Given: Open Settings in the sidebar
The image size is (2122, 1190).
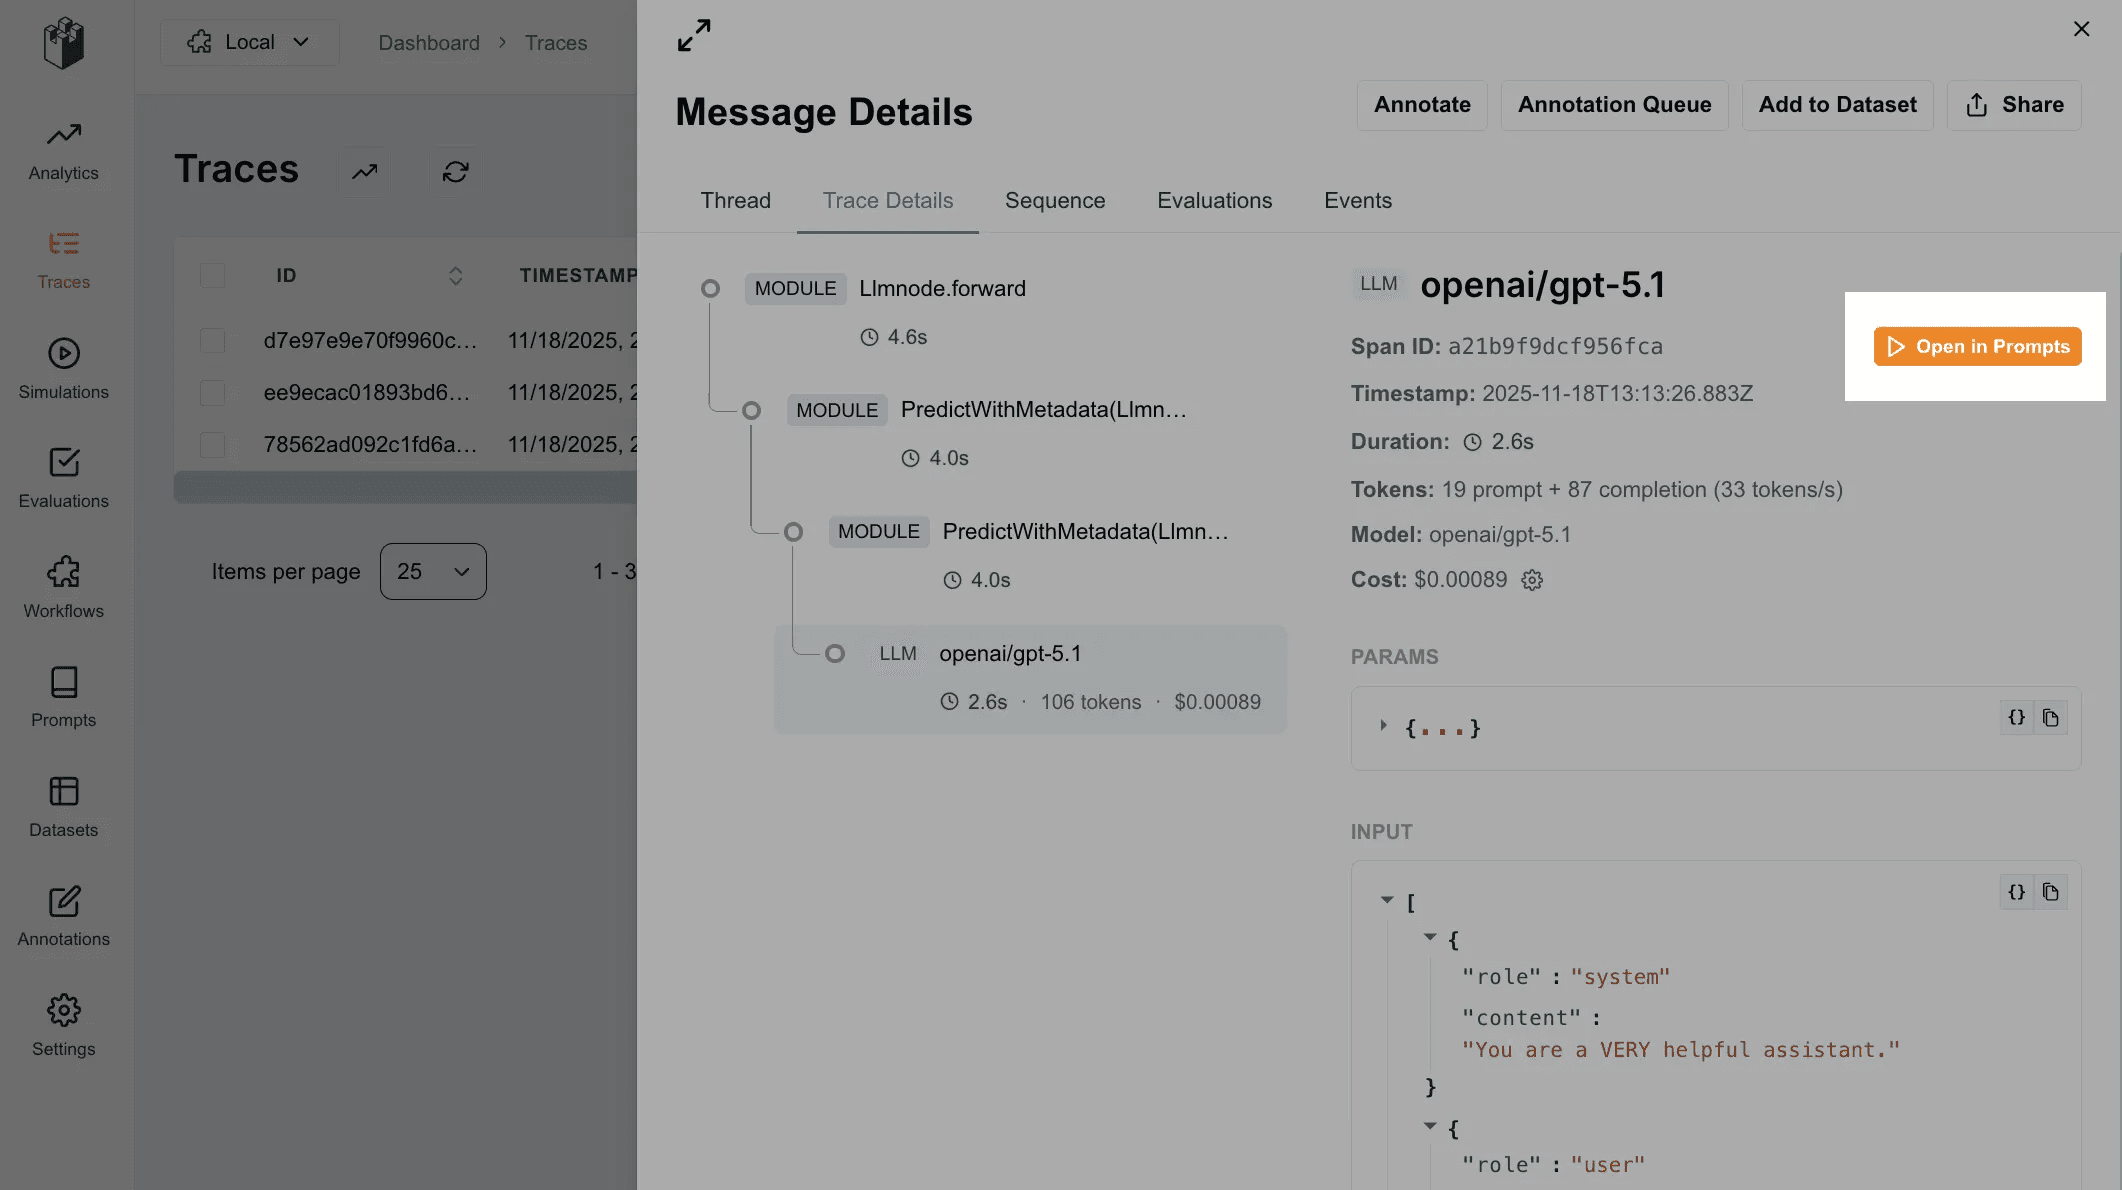Looking at the screenshot, I should click(x=64, y=1027).
